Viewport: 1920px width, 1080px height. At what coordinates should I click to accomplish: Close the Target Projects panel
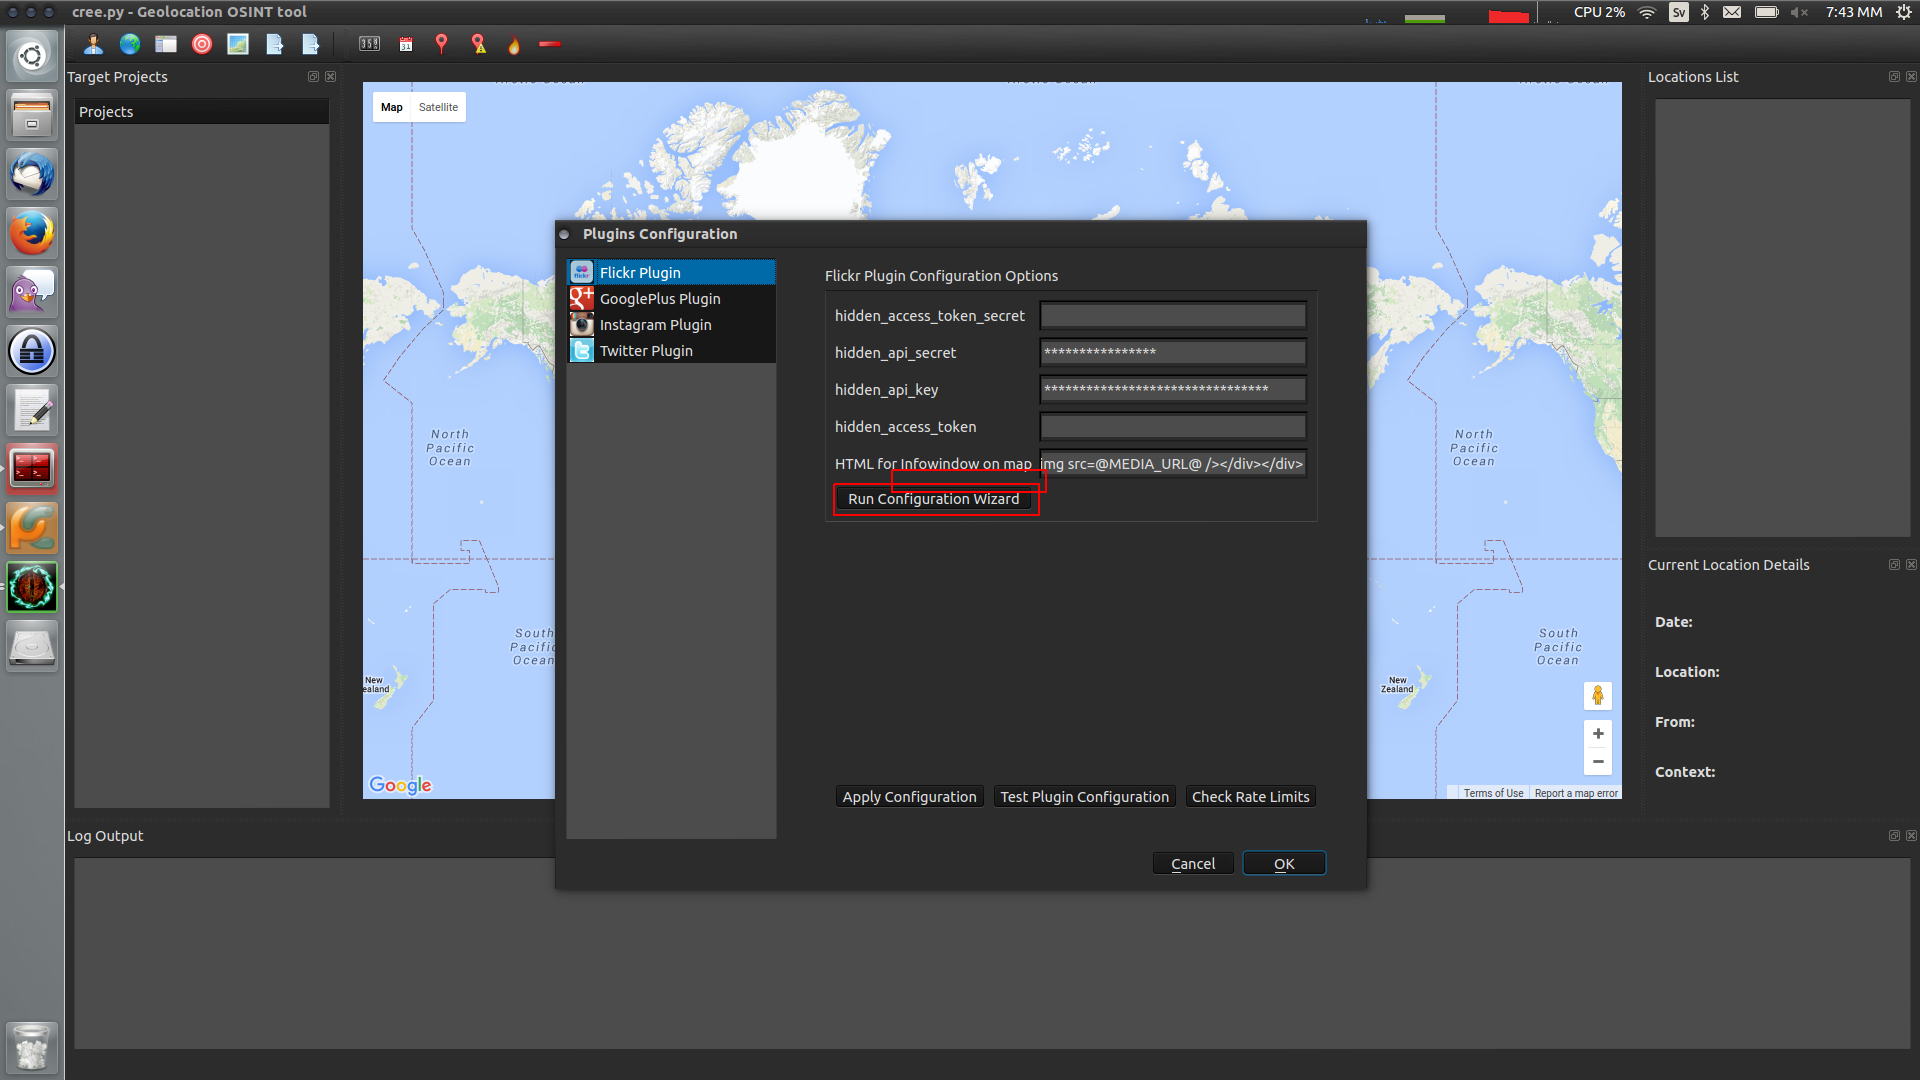pyautogui.click(x=331, y=77)
